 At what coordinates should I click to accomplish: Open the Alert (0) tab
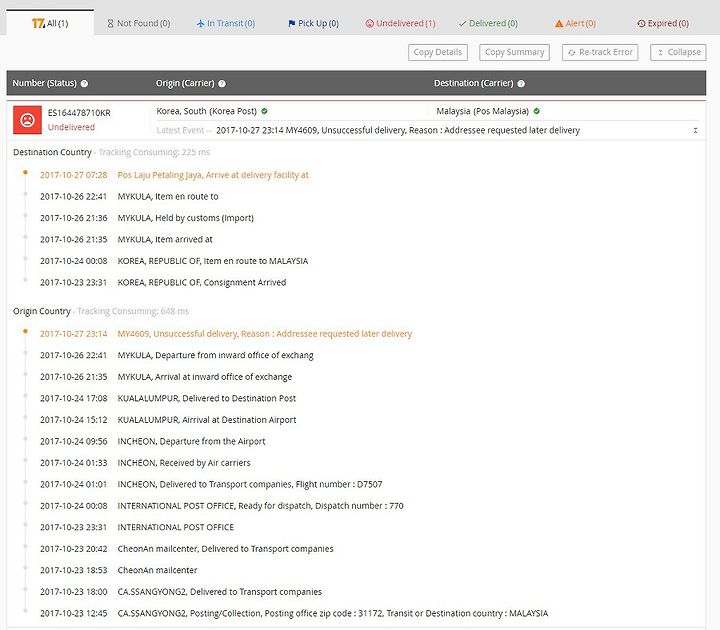575,23
